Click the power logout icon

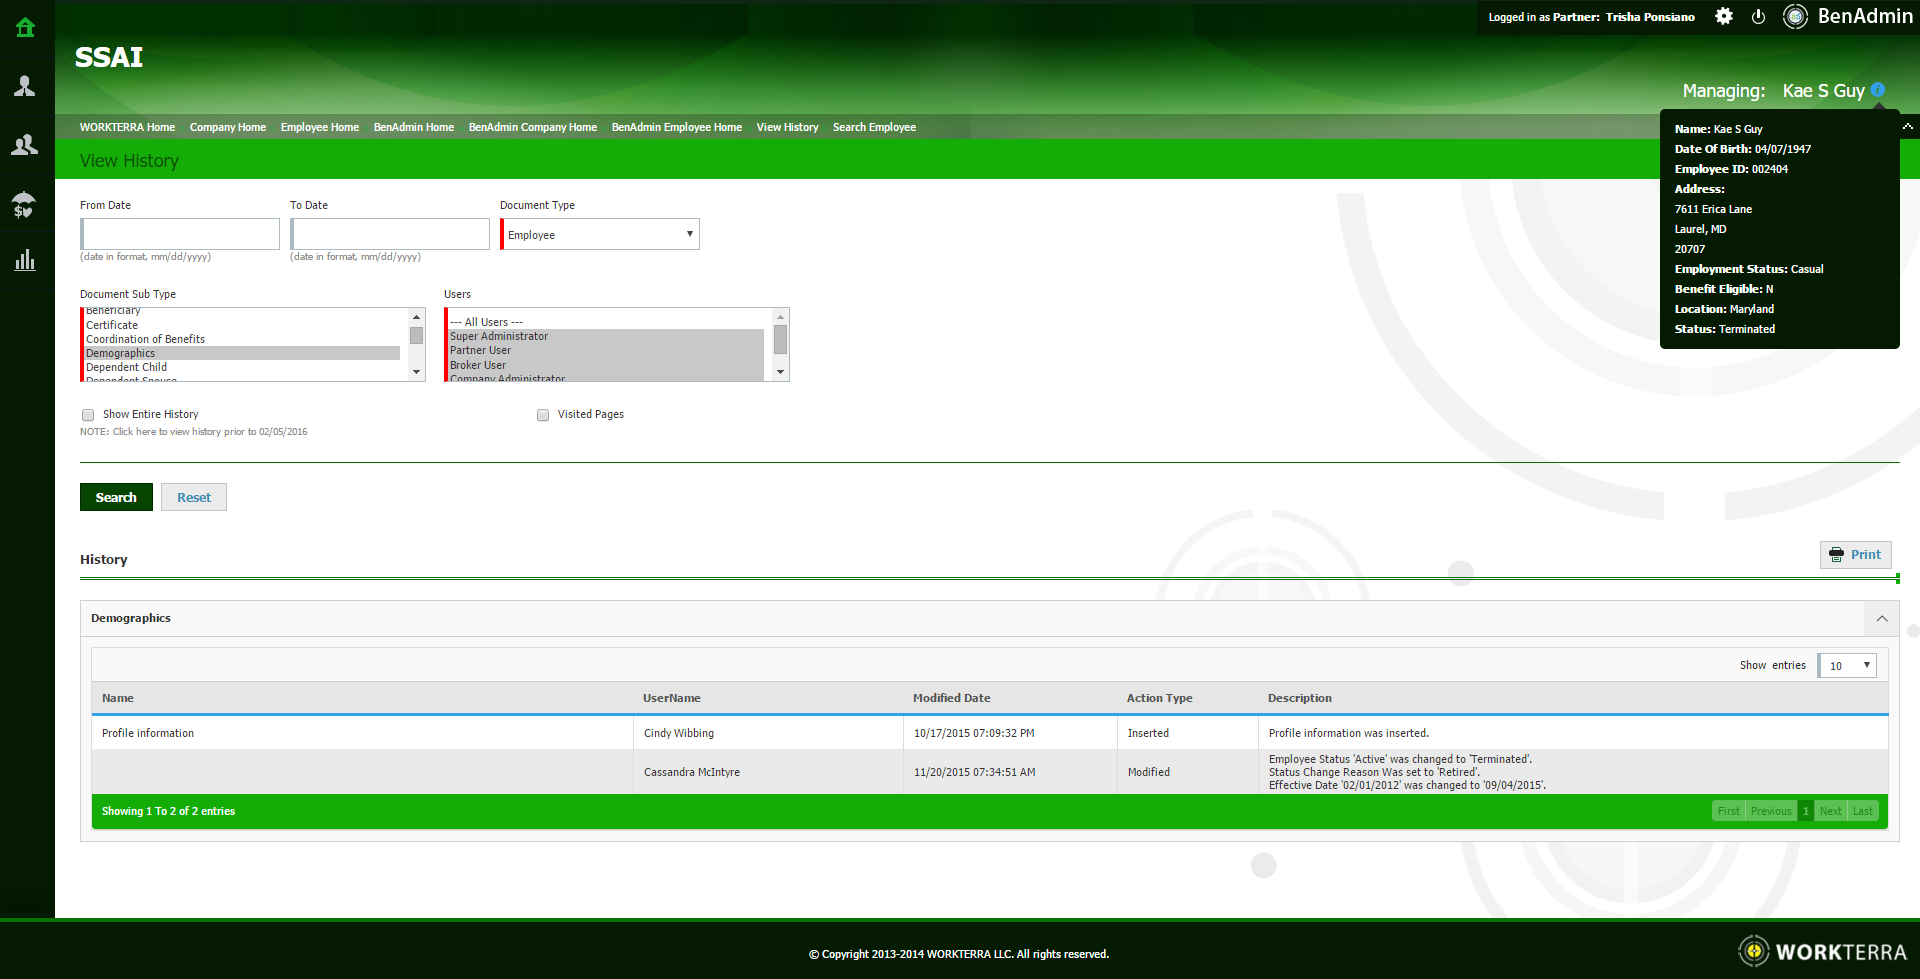pos(1758,17)
